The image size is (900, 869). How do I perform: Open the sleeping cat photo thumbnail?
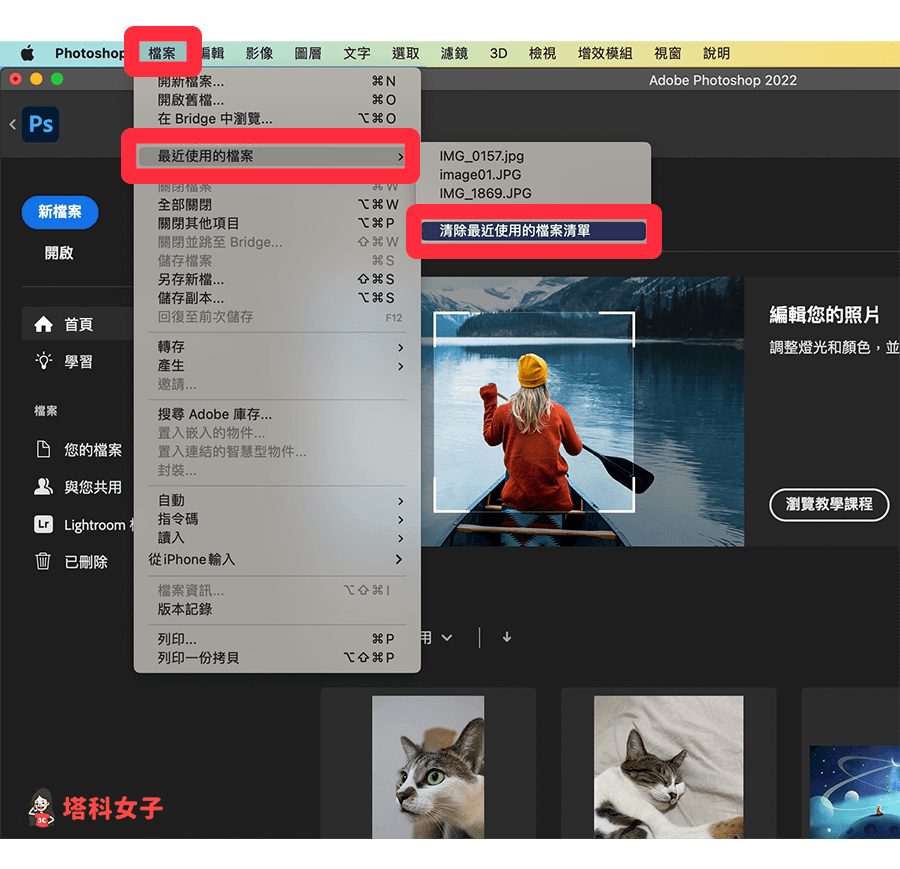click(668, 767)
